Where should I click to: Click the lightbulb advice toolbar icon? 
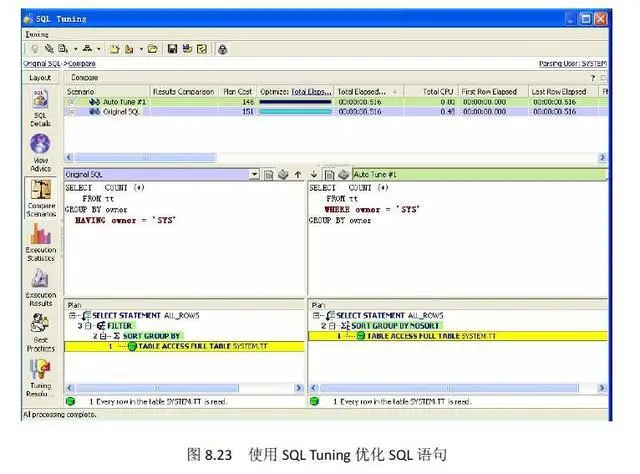35,49
